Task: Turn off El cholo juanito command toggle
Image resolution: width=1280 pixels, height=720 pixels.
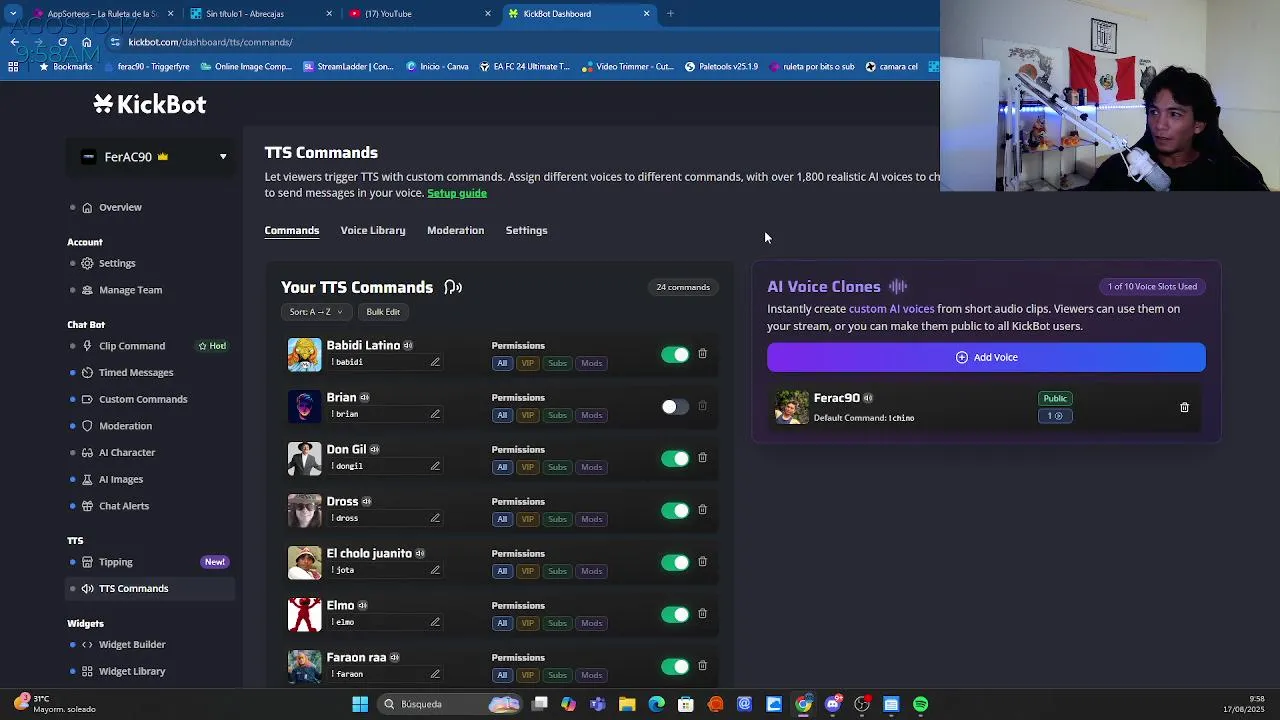Action: (675, 563)
